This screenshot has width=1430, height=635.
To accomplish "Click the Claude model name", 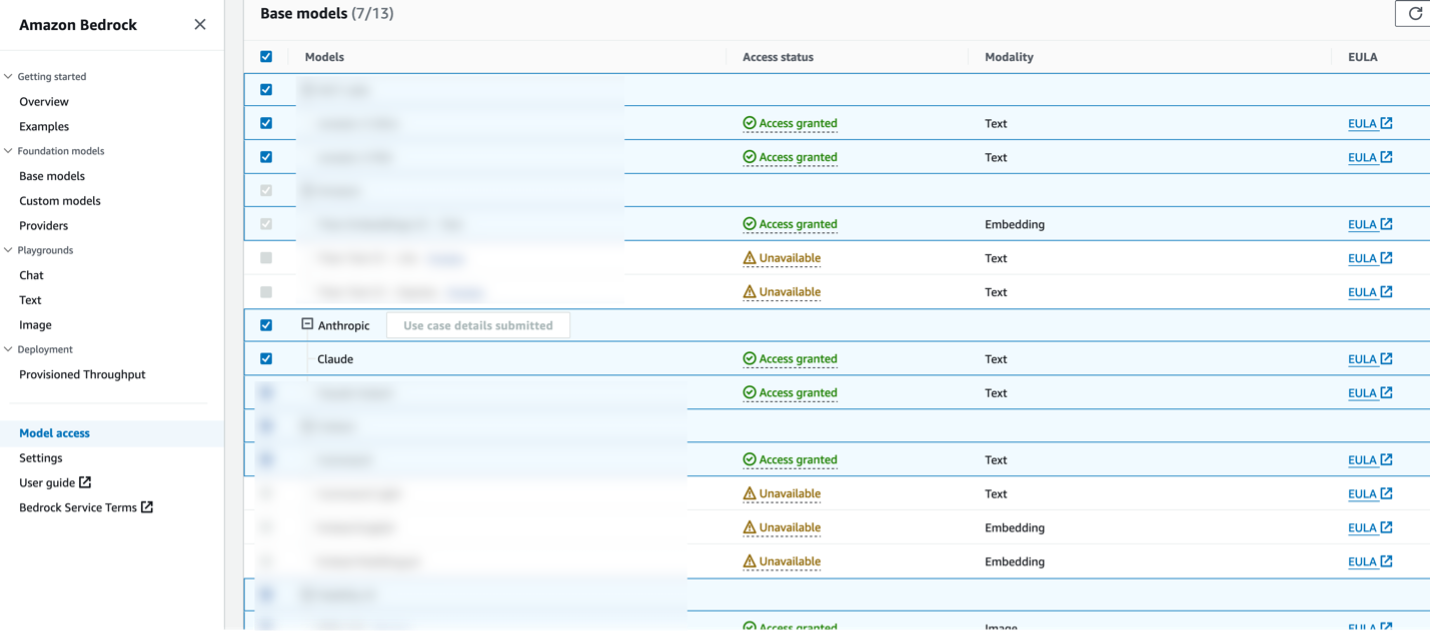I will [x=335, y=359].
